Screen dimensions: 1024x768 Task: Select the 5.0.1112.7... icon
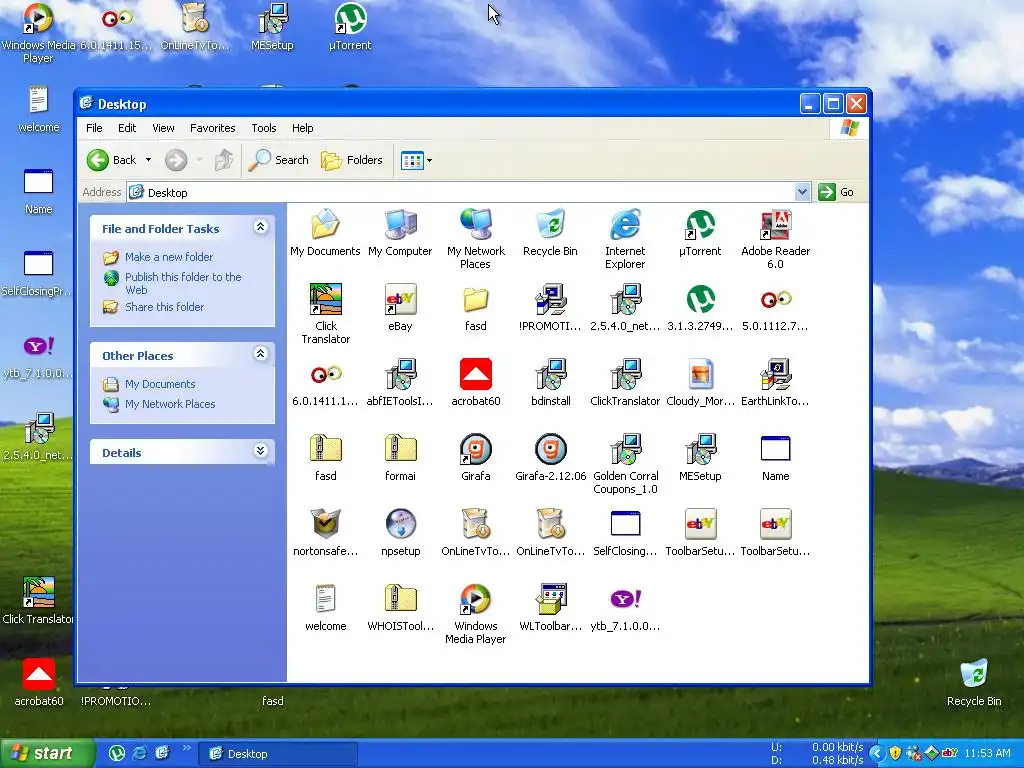pos(775,300)
